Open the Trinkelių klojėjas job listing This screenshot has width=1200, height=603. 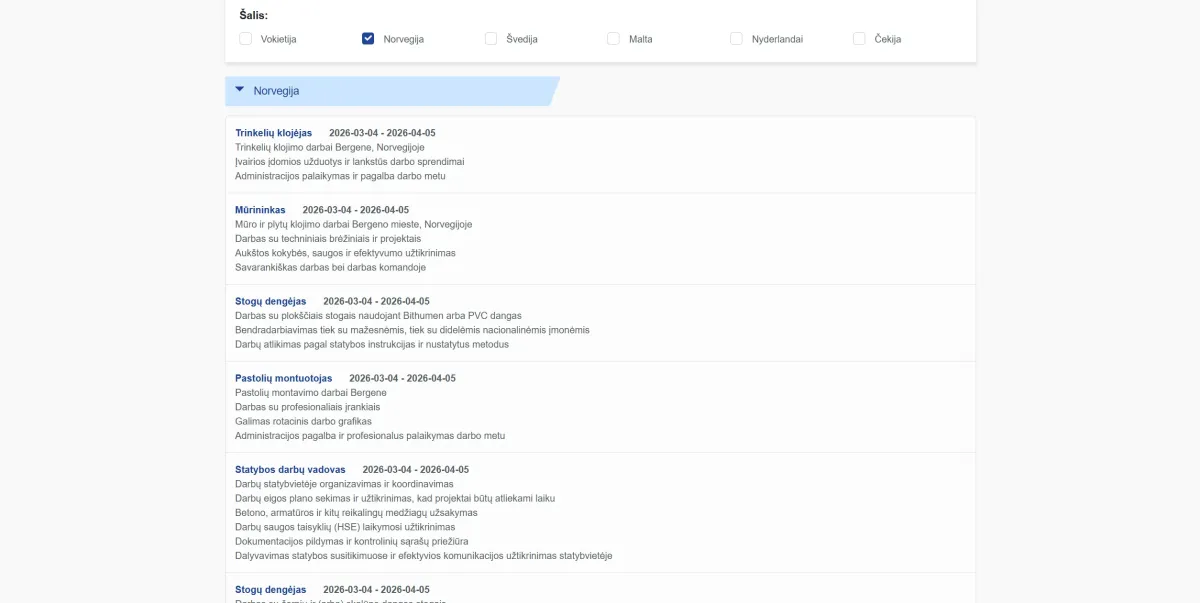pyautogui.click(x=273, y=133)
